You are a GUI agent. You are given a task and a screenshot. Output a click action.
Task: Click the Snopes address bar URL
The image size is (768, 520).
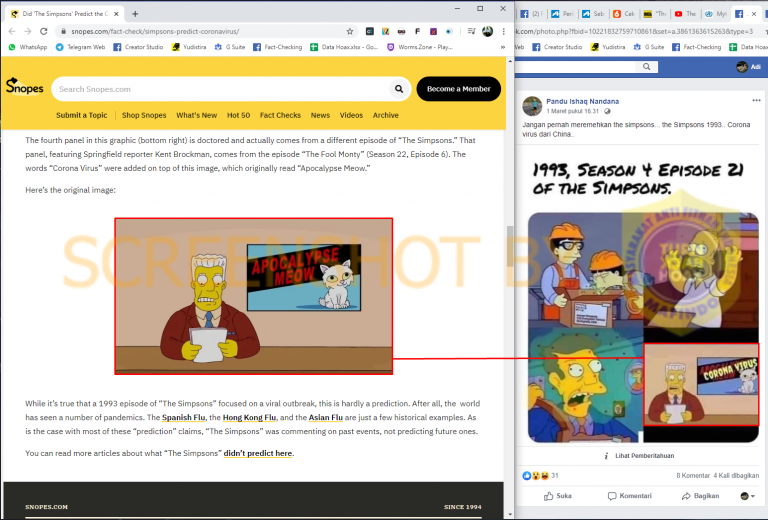155,31
